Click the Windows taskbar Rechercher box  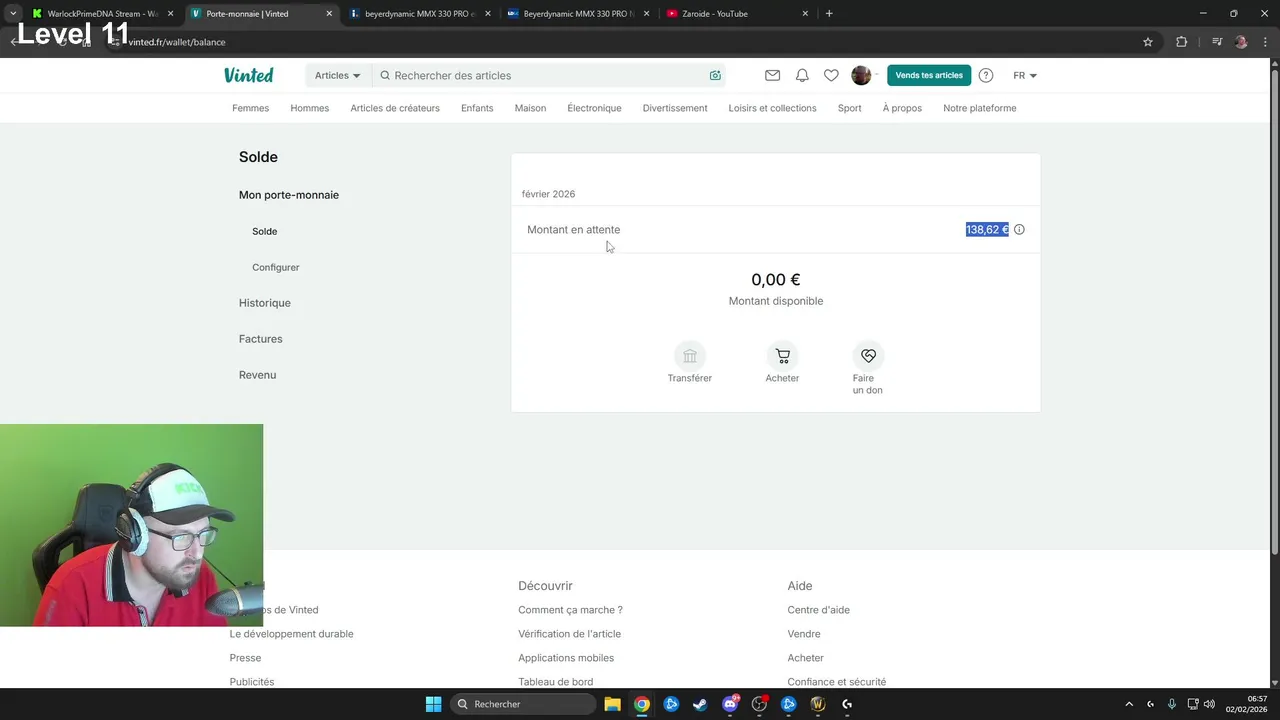(x=522, y=704)
